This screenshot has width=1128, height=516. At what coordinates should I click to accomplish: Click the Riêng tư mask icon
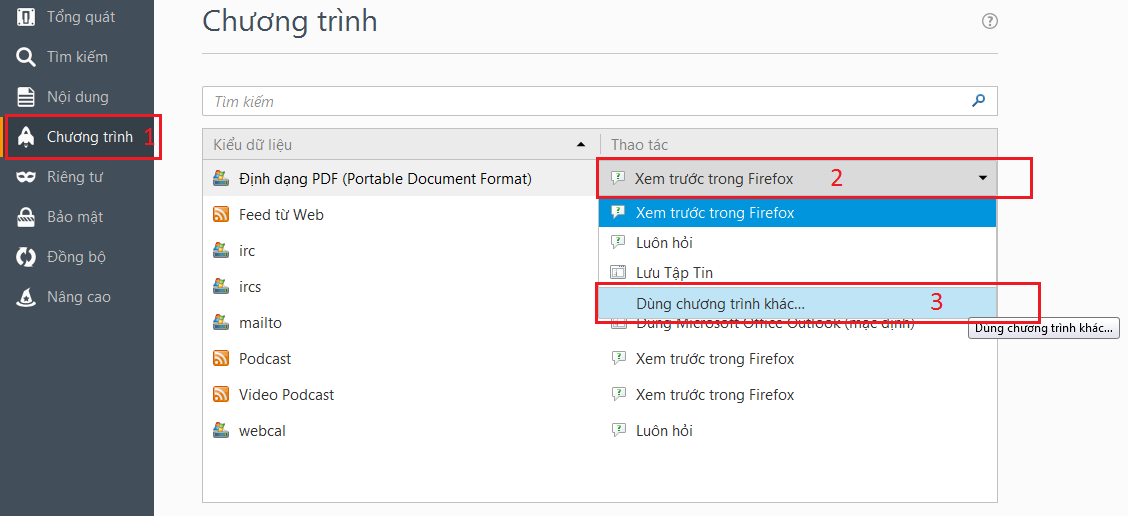point(27,177)
